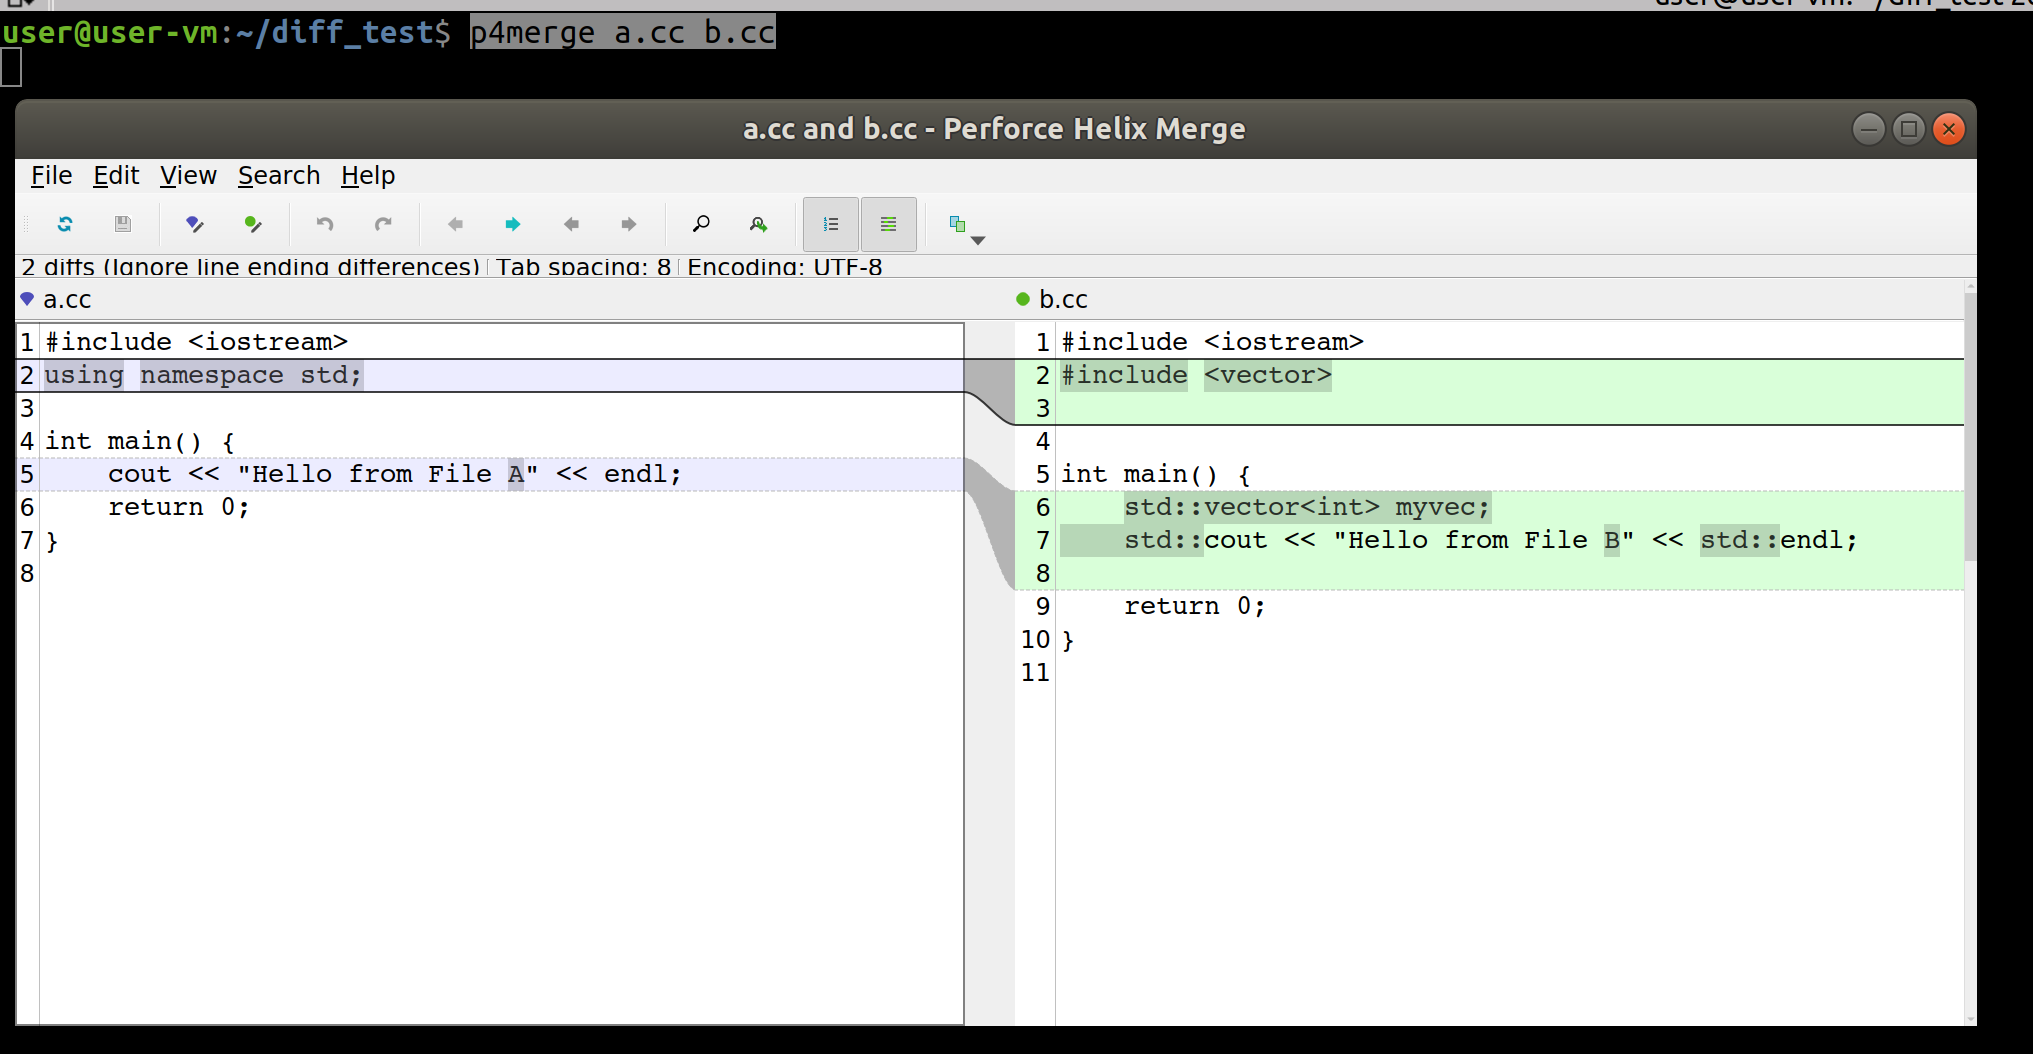This screenshot has width=2033, height=1054.
Task: Select the a.cc file label
Action: [x=66, y=299]
